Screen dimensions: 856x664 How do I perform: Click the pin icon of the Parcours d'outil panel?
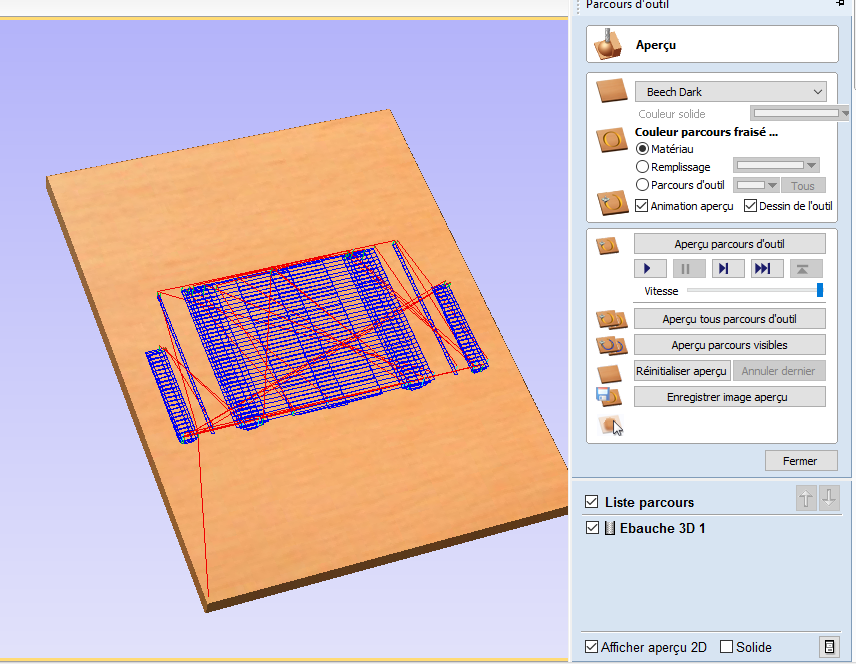click(841, 4)
